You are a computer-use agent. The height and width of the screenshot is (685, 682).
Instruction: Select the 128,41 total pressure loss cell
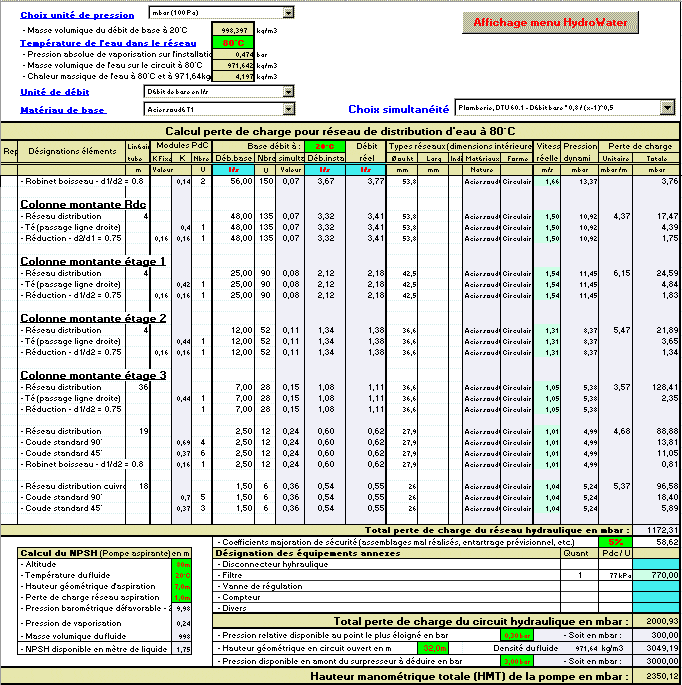(x=656, y=387)
